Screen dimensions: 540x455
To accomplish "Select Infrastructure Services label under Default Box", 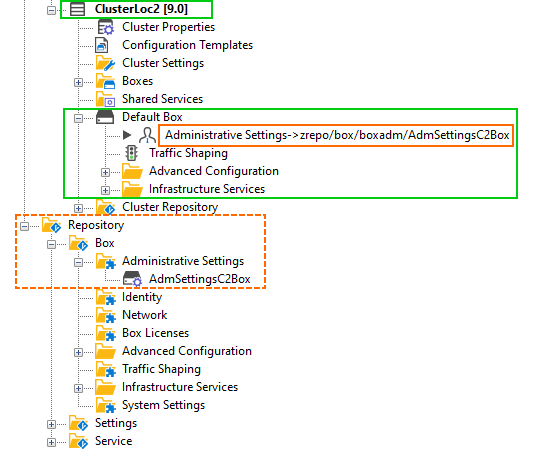I will (207, 189).
